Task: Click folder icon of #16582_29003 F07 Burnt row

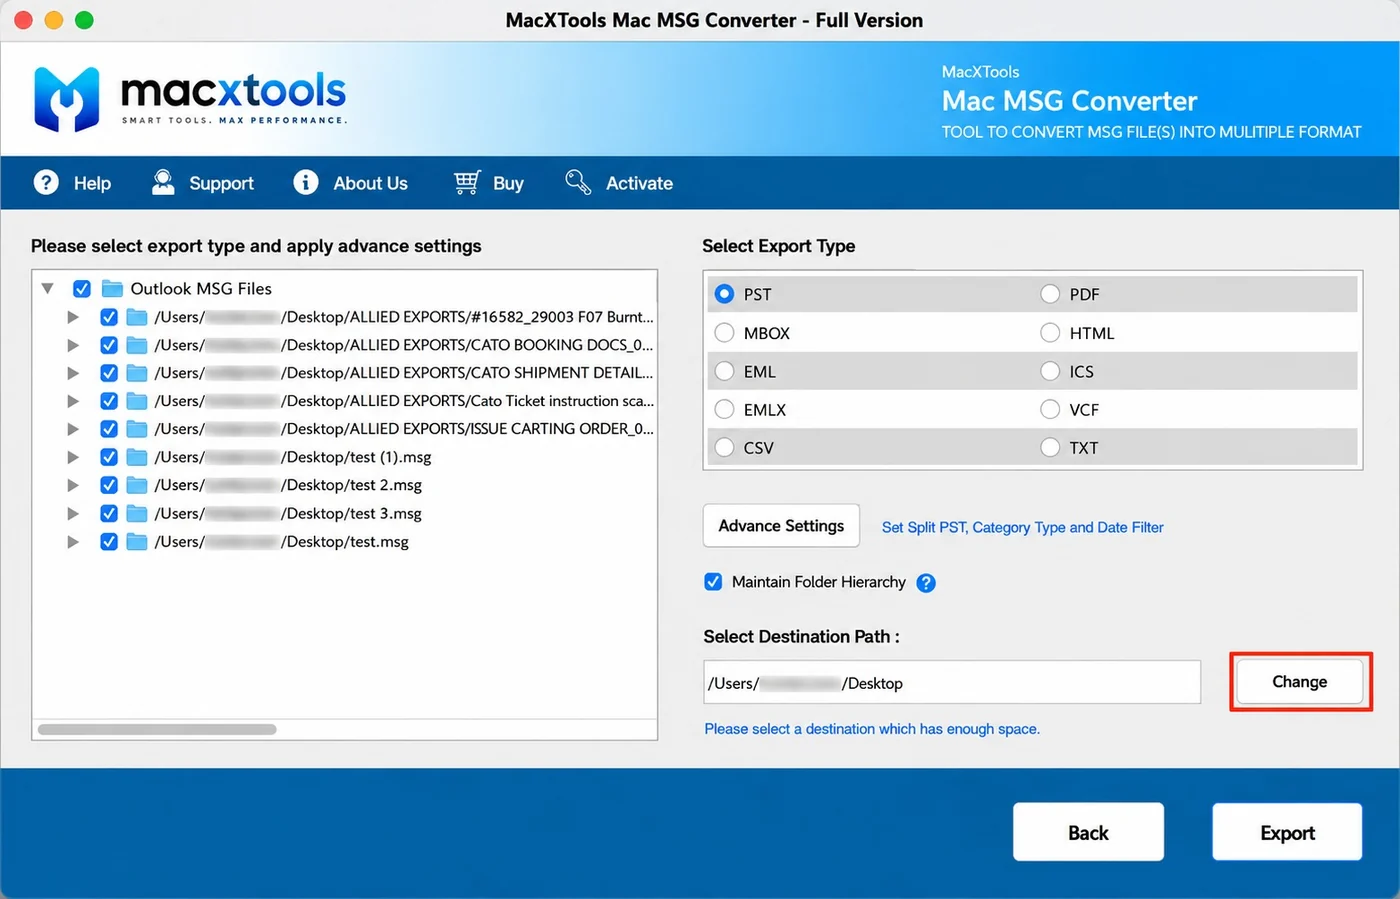Action: pyautogui.click(x=137, y=317)
